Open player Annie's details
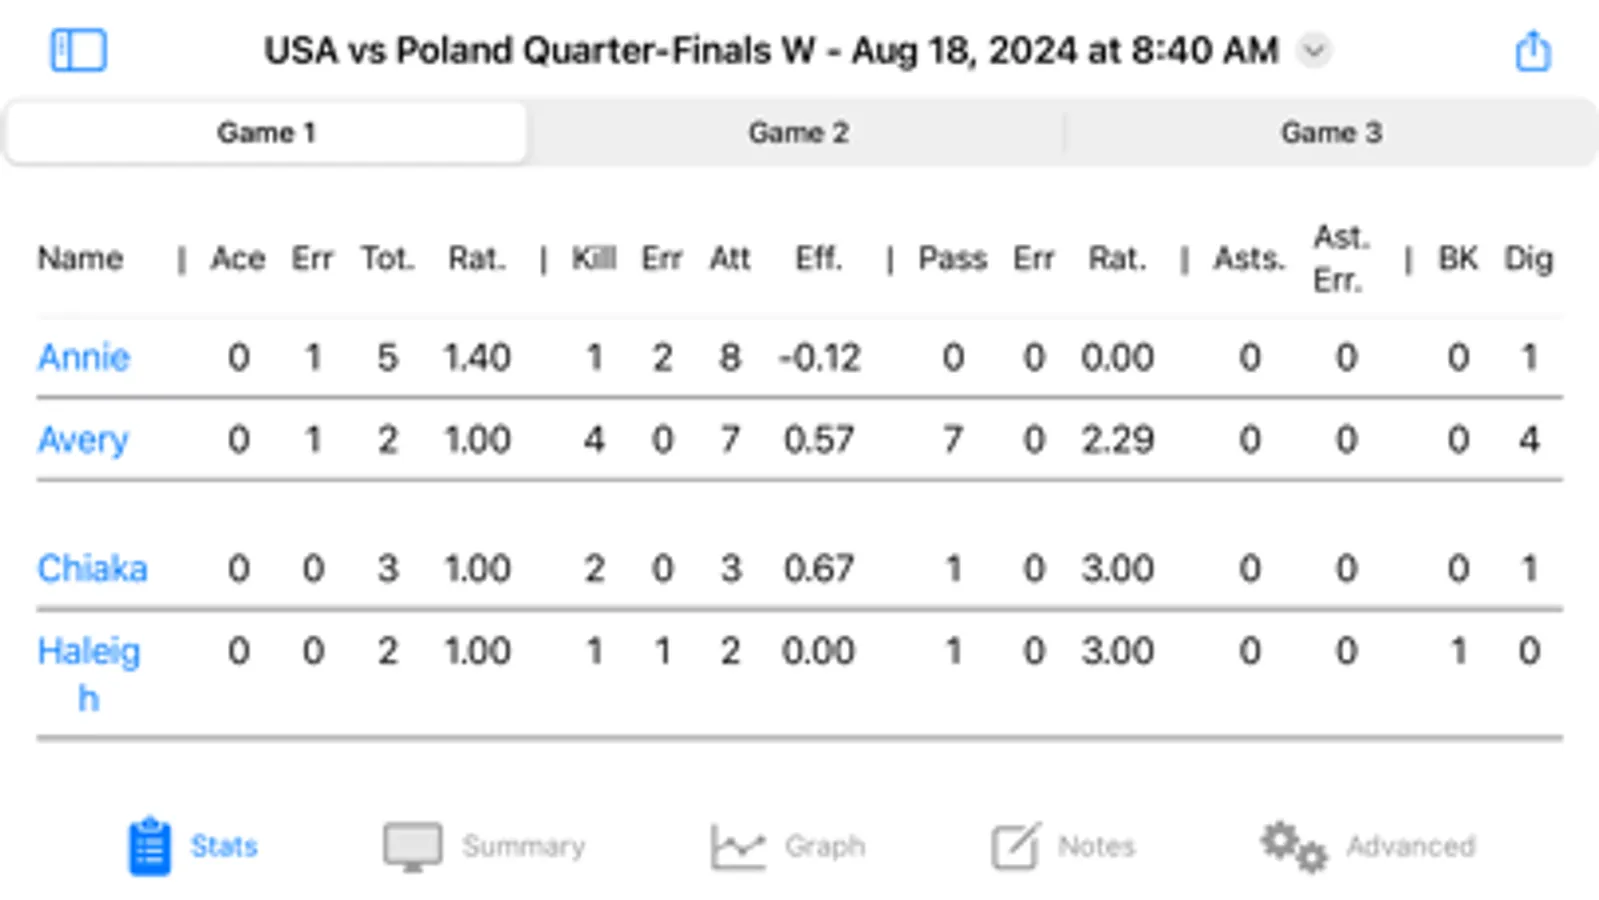 coord(84,357)
